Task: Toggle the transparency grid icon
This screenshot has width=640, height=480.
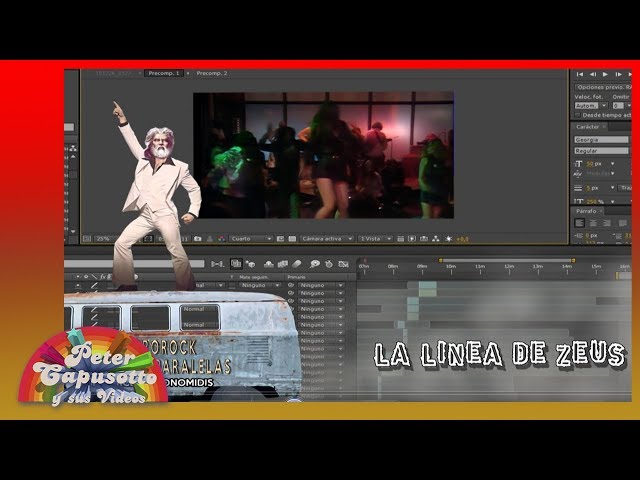Action: [292, 239]
